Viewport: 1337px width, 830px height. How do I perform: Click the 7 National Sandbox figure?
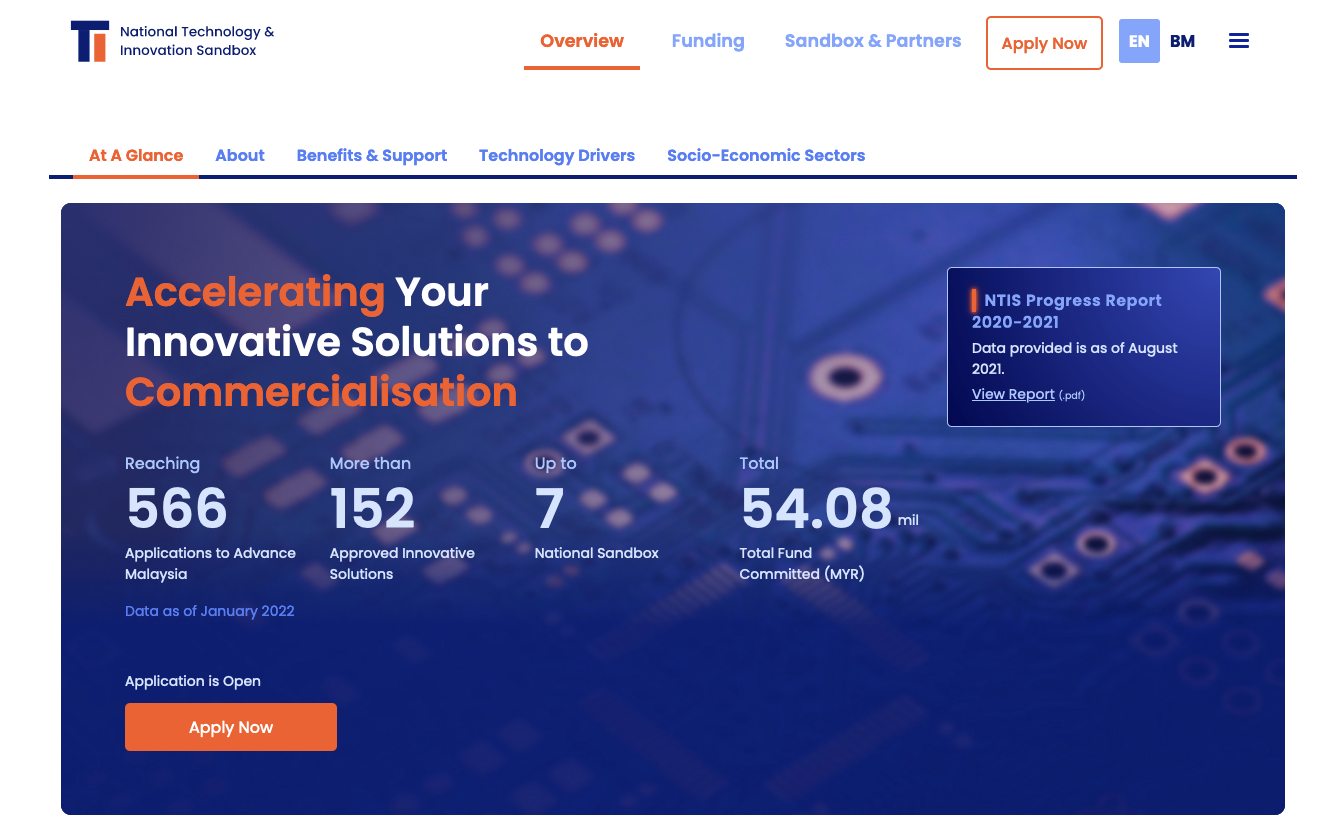549,508
